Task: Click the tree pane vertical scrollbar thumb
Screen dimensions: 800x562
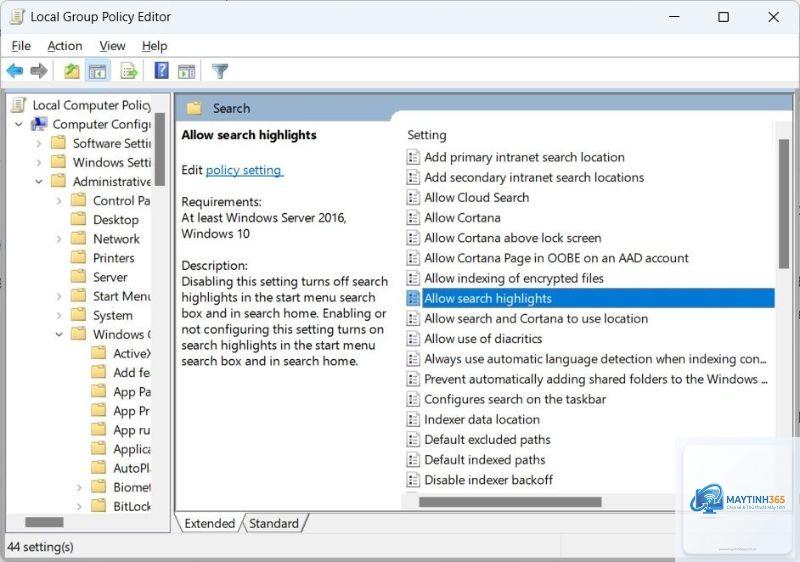Action: pos(160,149)
